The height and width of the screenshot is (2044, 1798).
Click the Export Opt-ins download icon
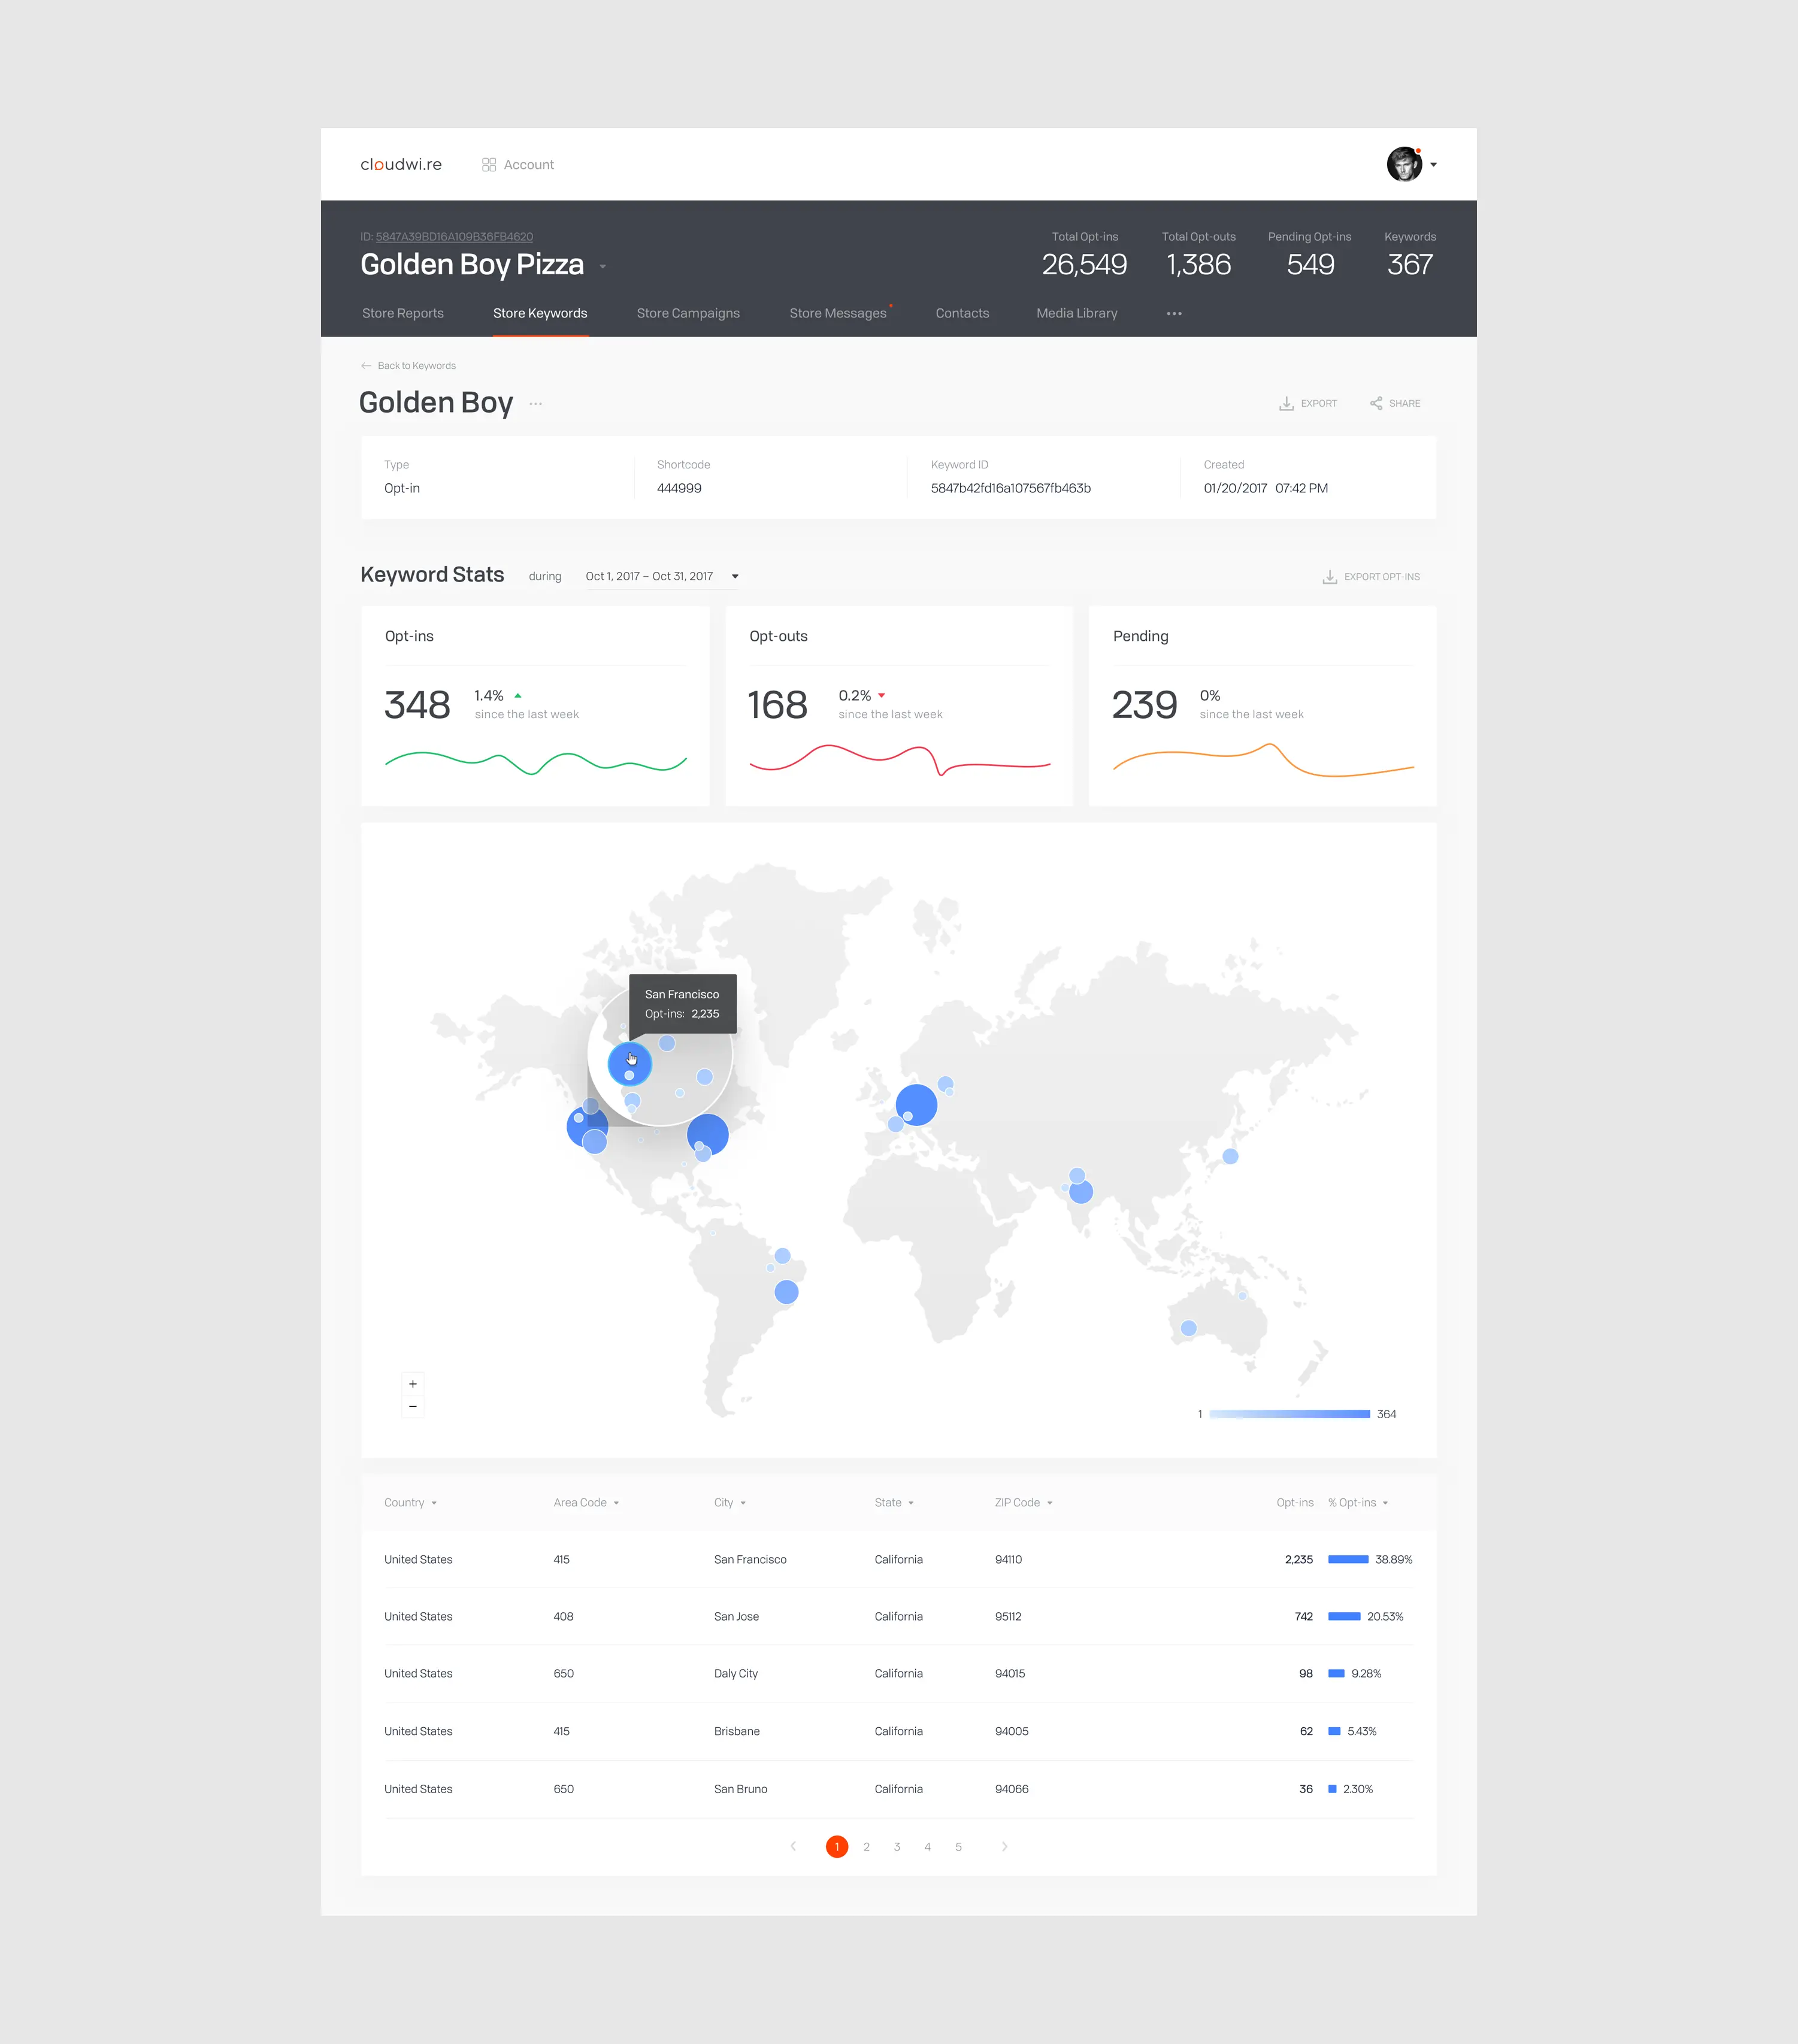(x=1329, y=577)
